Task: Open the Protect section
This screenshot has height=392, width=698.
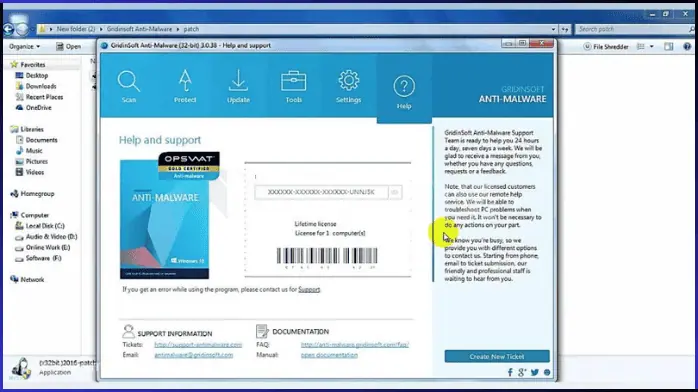Action: (185, 86)
